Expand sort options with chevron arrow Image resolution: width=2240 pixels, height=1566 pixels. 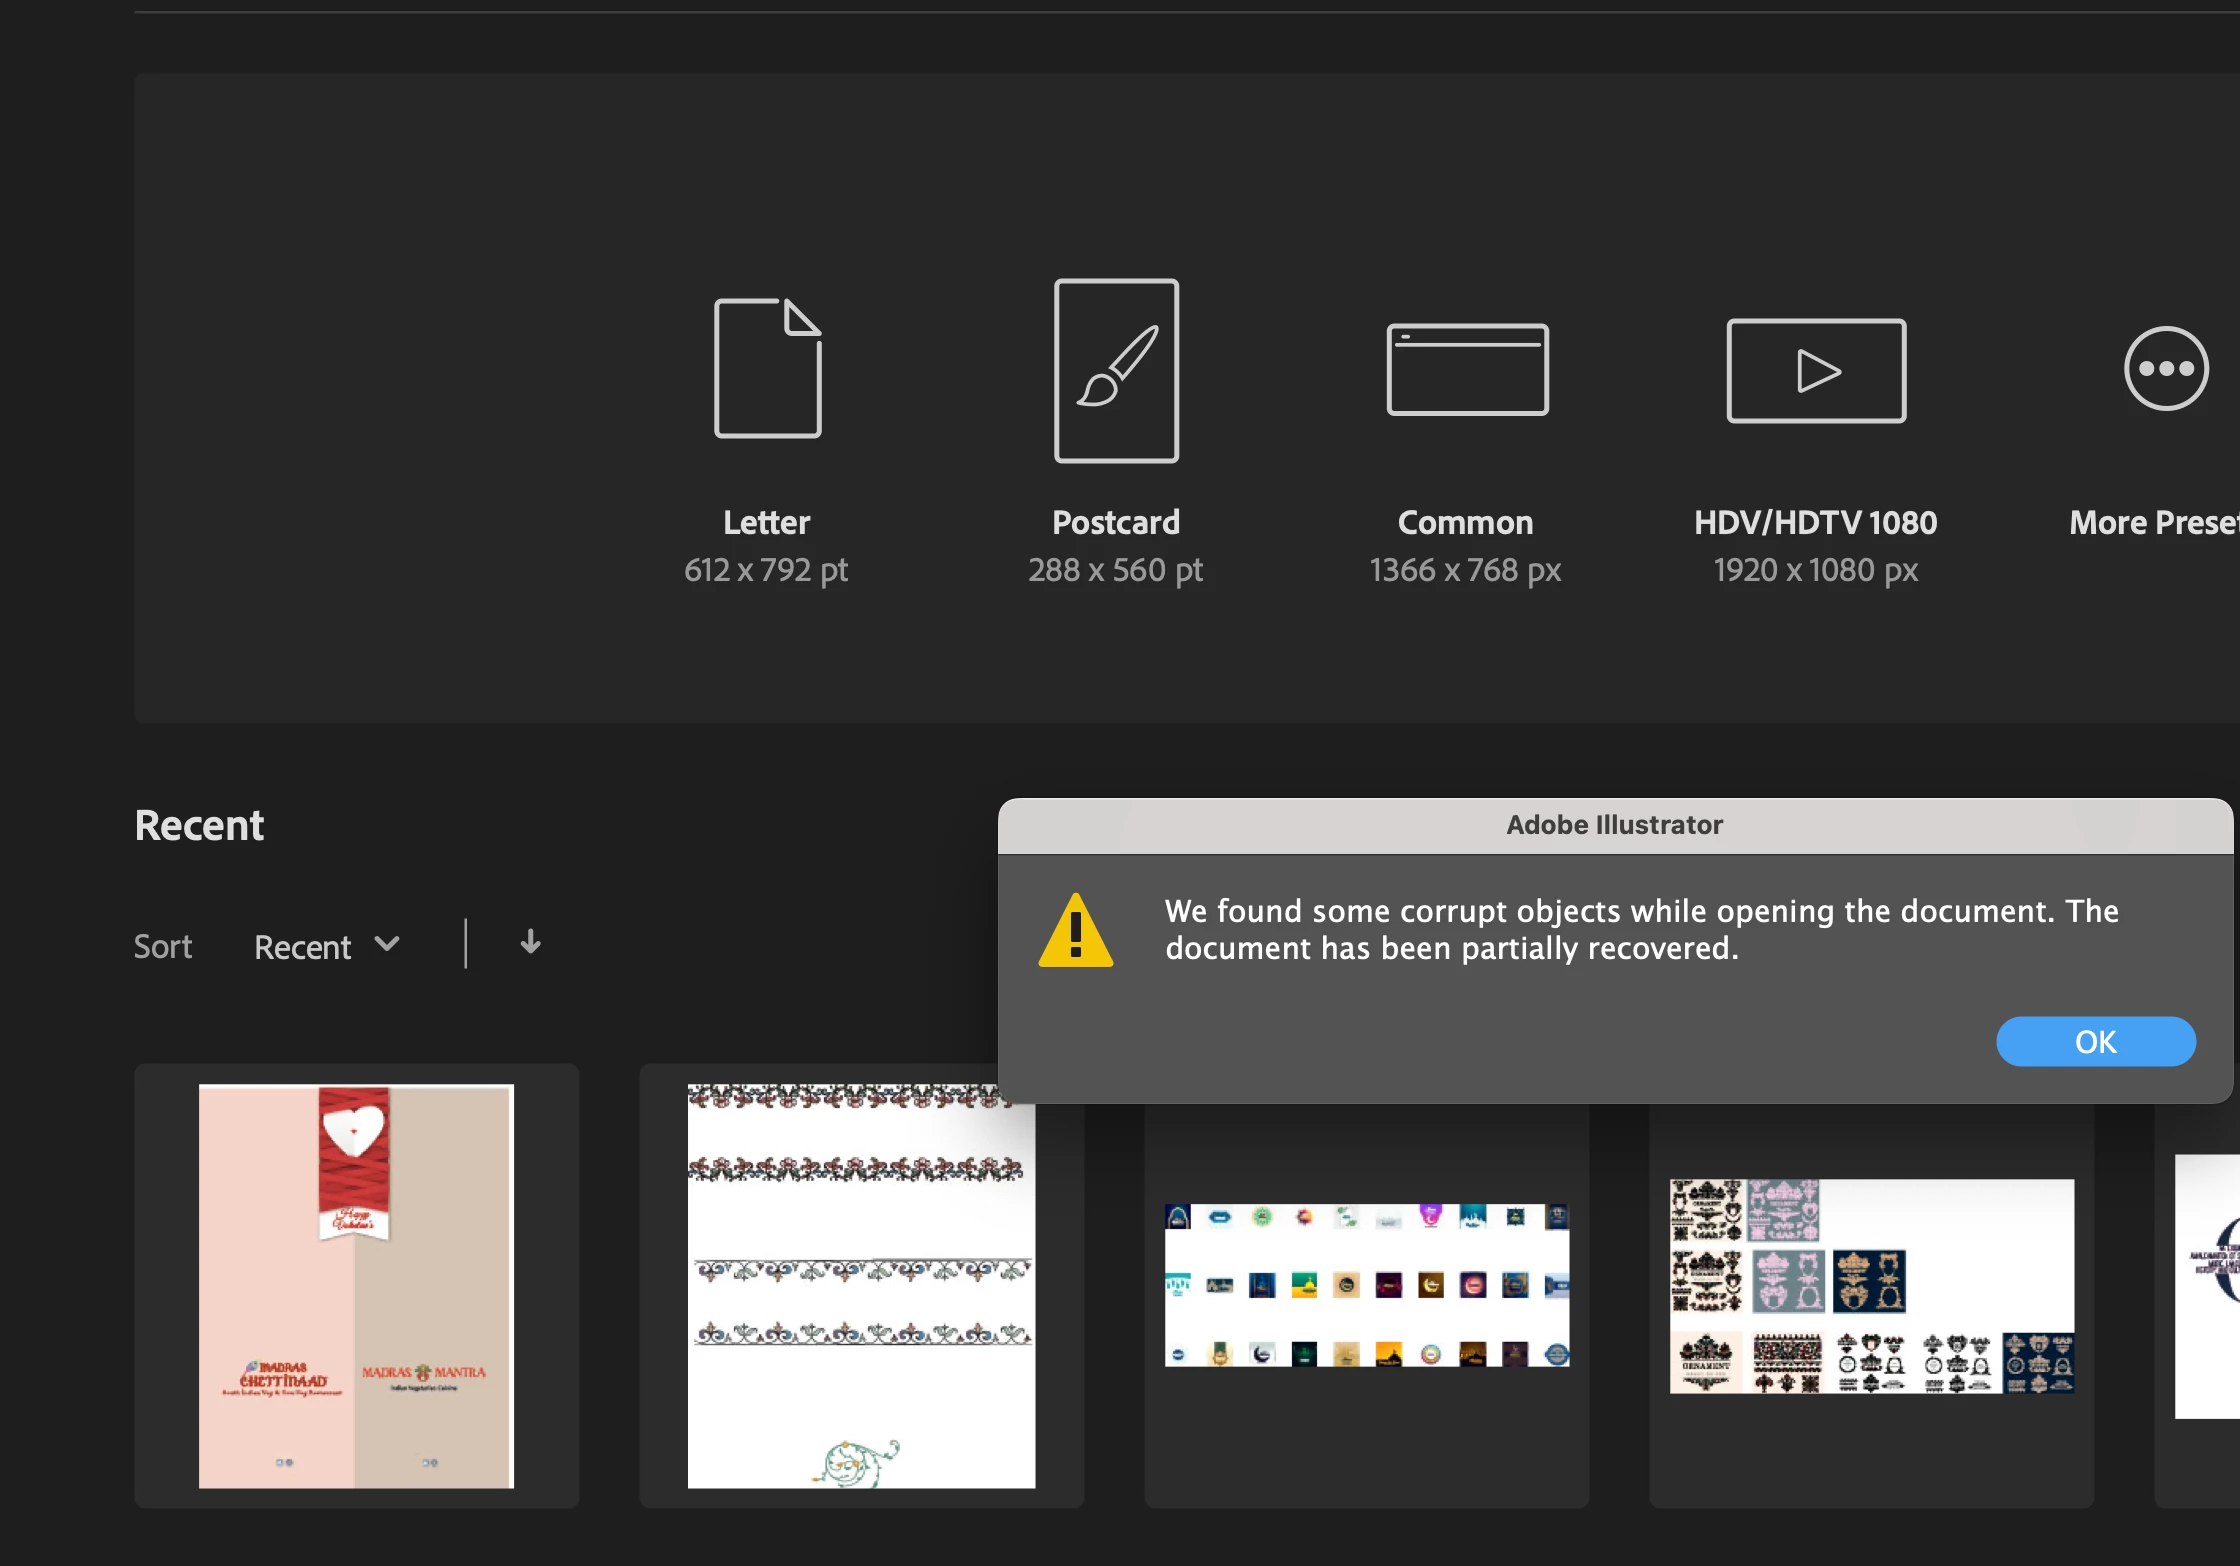[387, 944]
